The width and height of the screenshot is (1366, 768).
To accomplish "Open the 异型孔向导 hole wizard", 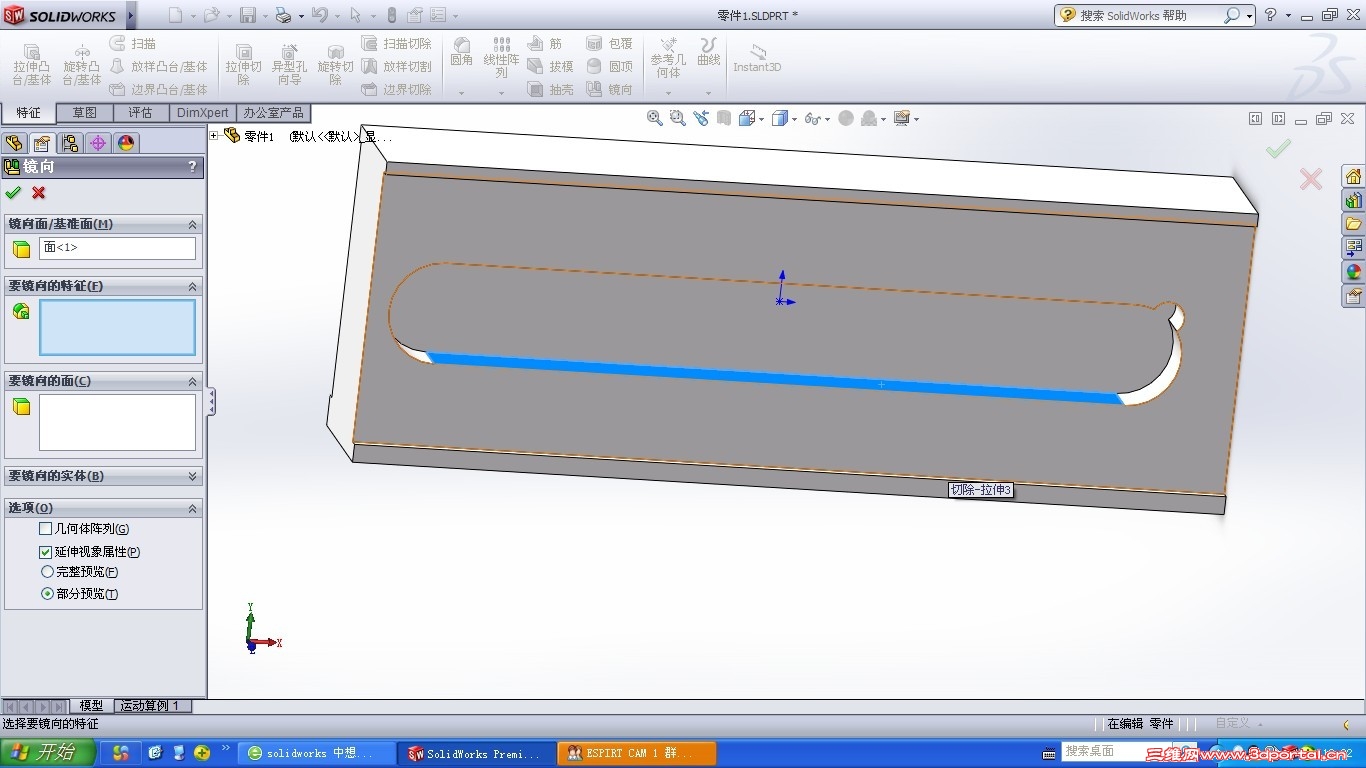I will [x=289, y=65].
